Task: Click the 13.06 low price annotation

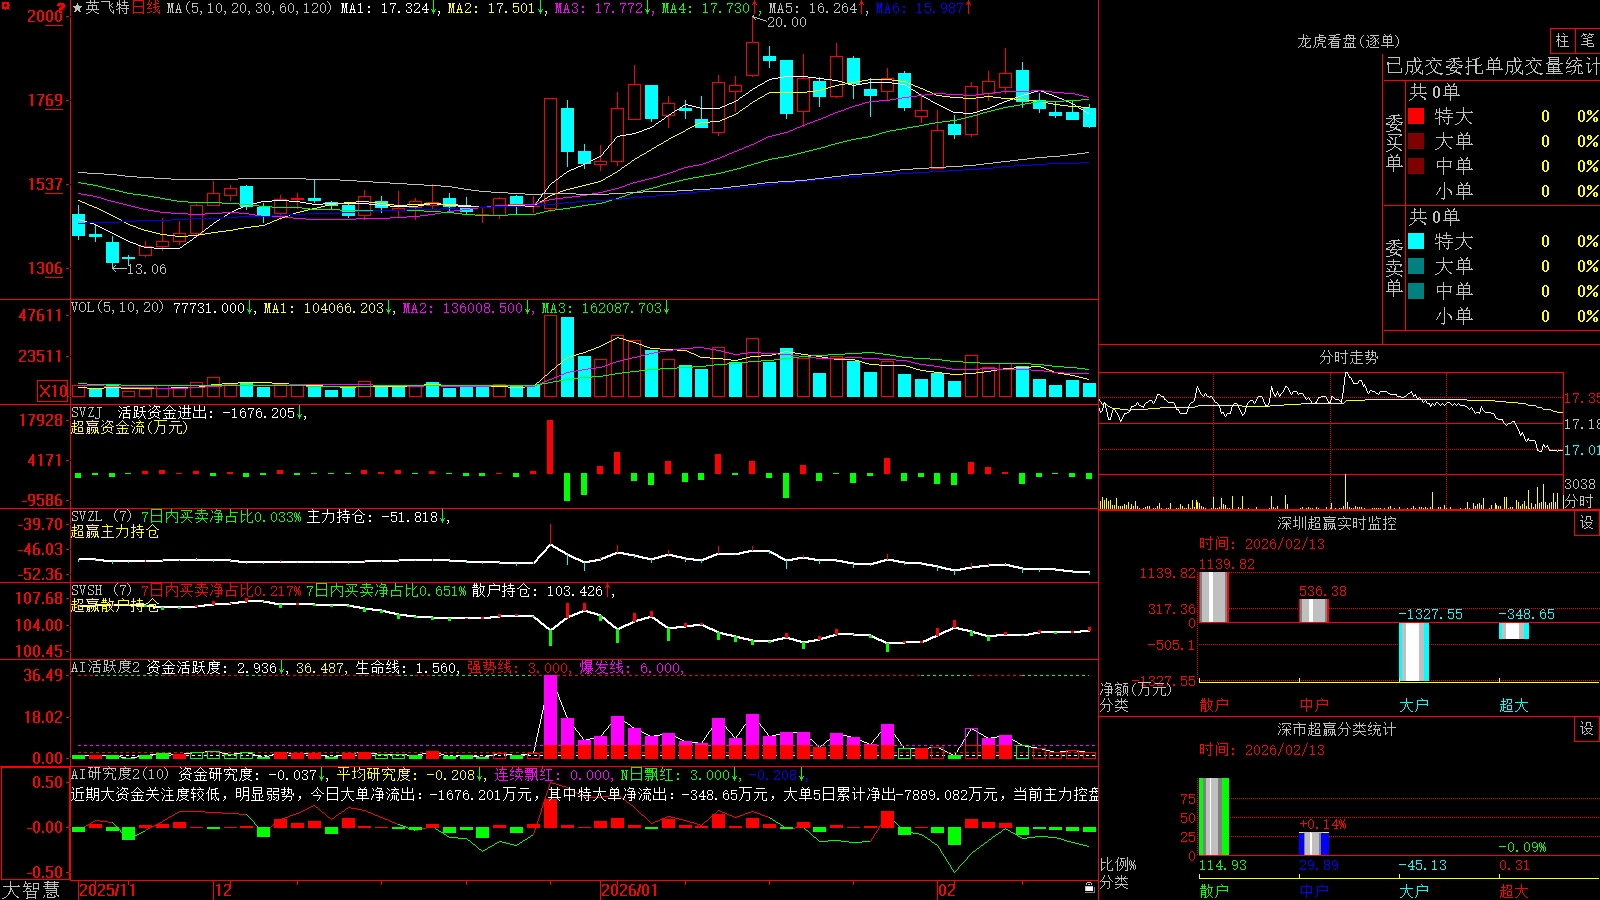Action: [x=146, y=269]
